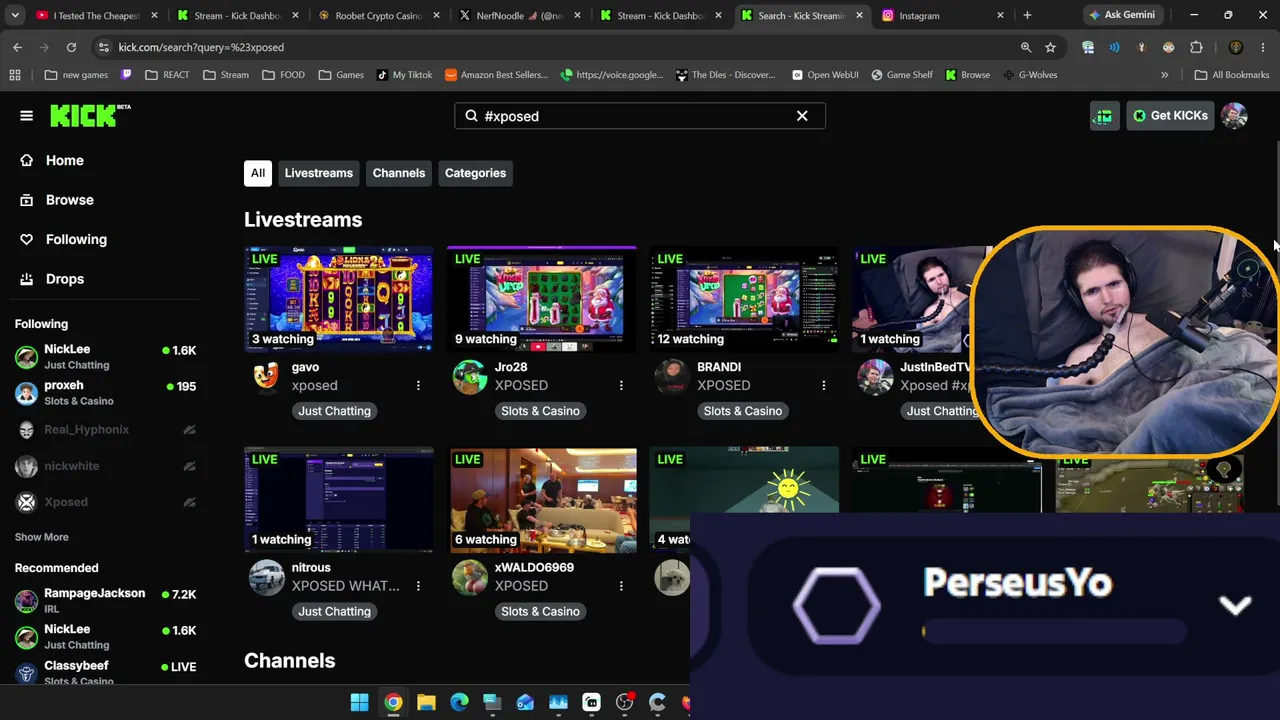1280x720 pixels.
Task: Reload the current page
Action: click(x=71, y=47)
